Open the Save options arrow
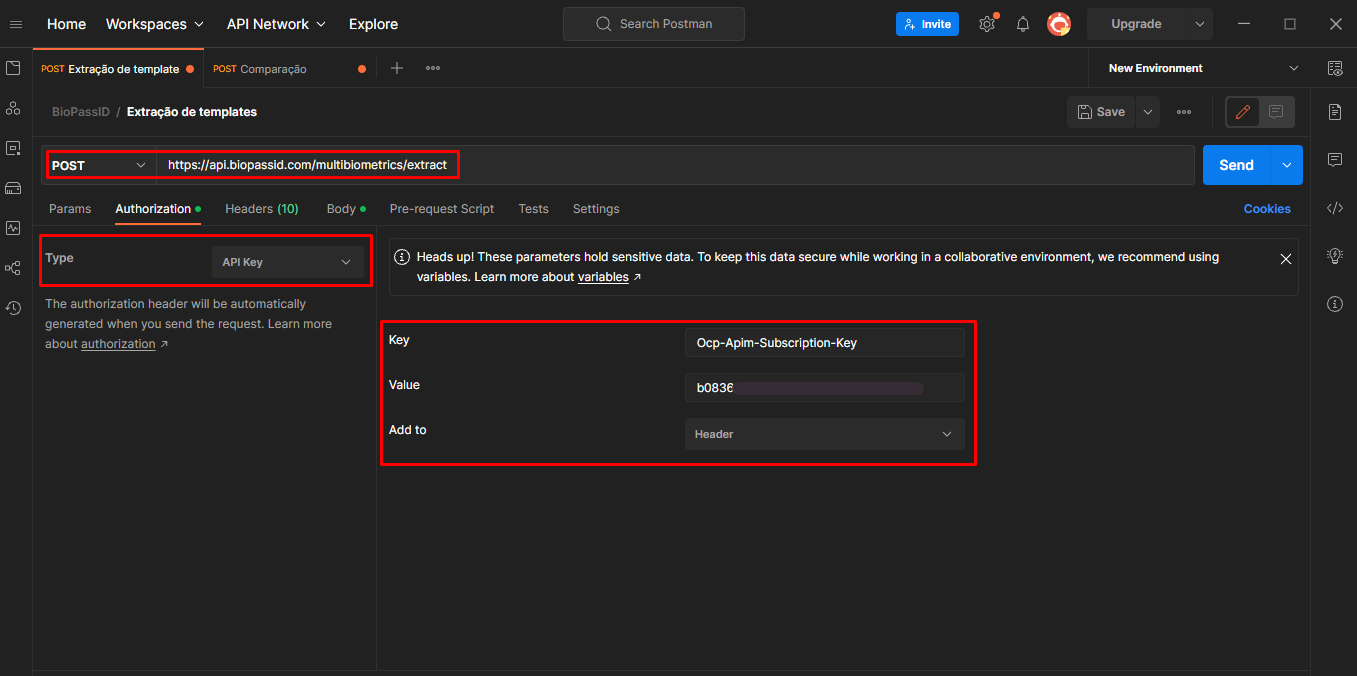This screenshot has width=1357, height=676. [x=1148, y=112]
